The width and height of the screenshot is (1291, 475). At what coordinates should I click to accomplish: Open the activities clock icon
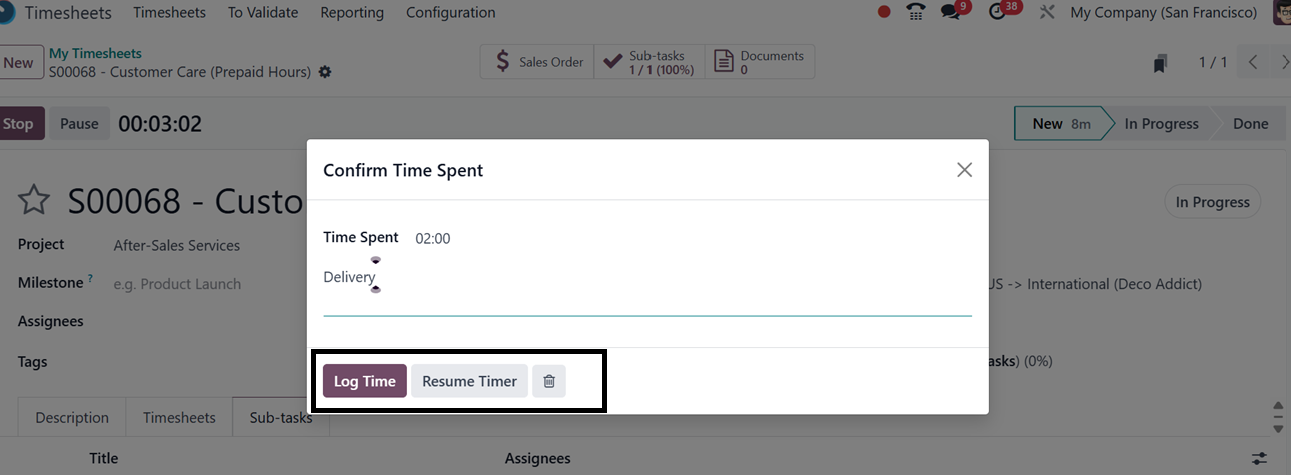pos(996,13)
